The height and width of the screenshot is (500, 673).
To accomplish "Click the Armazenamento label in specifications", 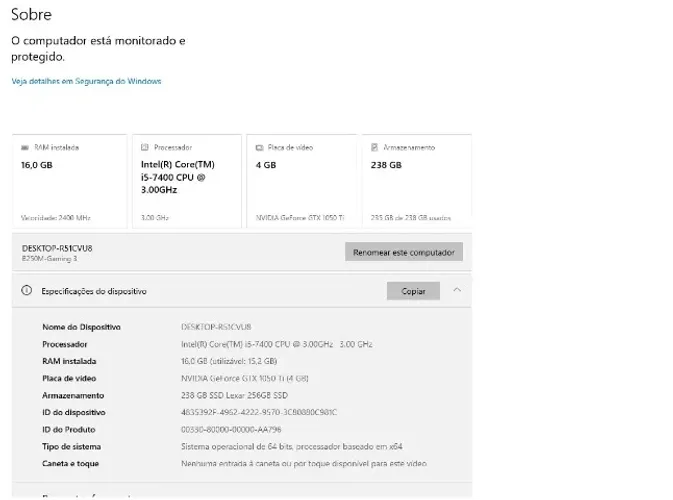I will click(73, 396).
